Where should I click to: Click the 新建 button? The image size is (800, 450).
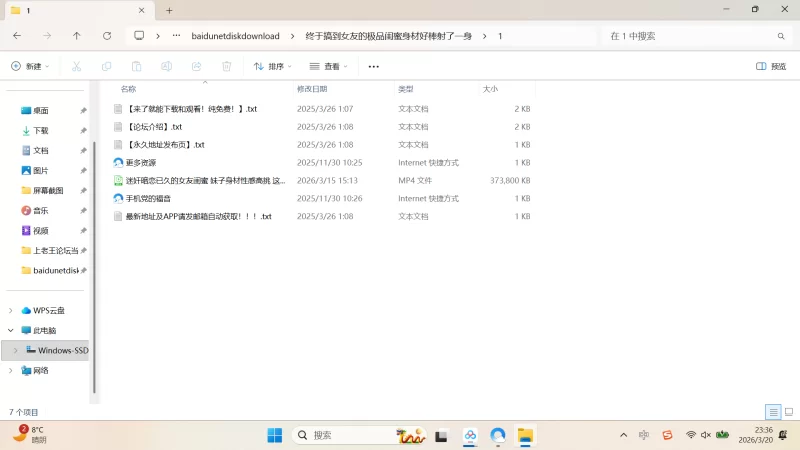tap(30, 66)
